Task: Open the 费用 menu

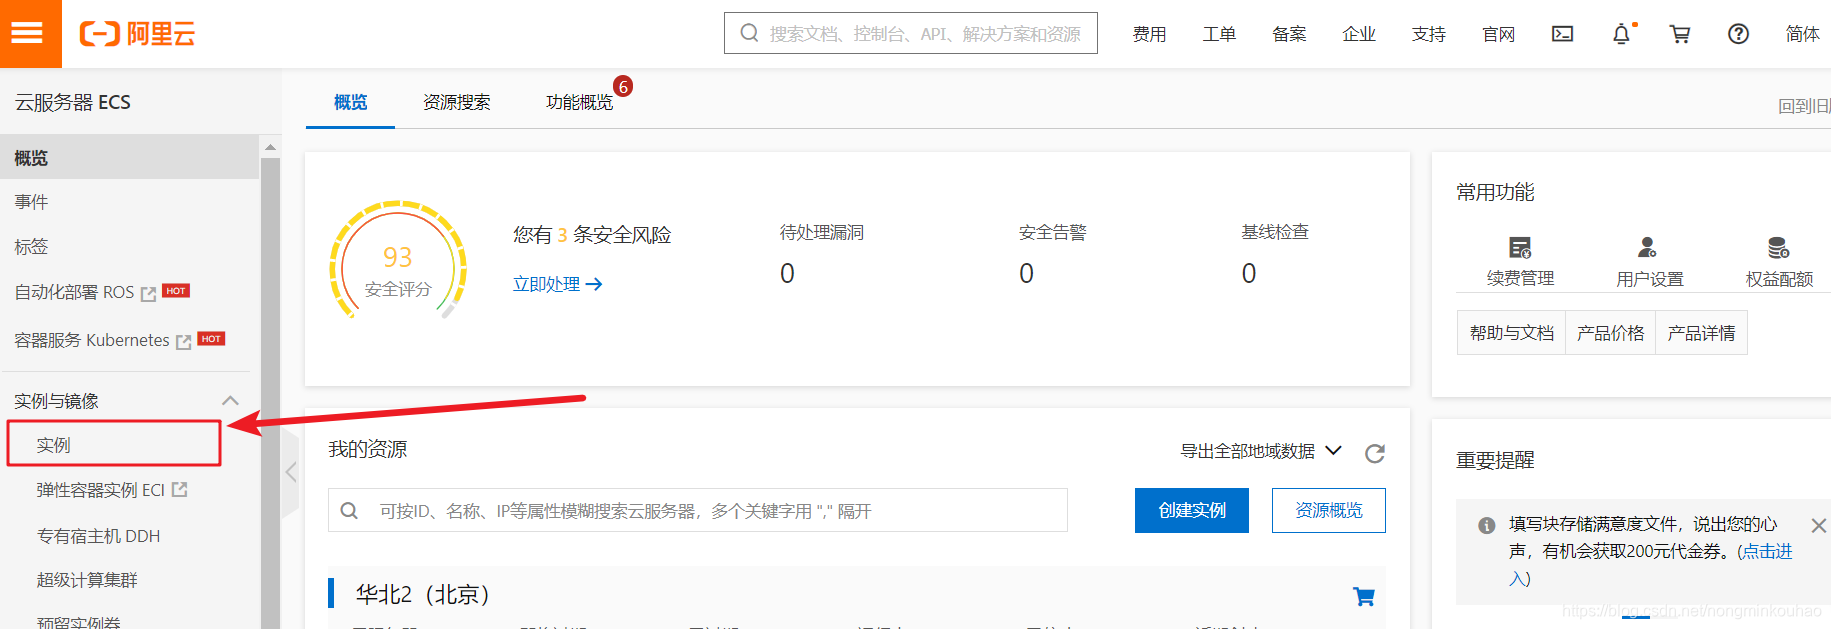Action: (1149, 34)
